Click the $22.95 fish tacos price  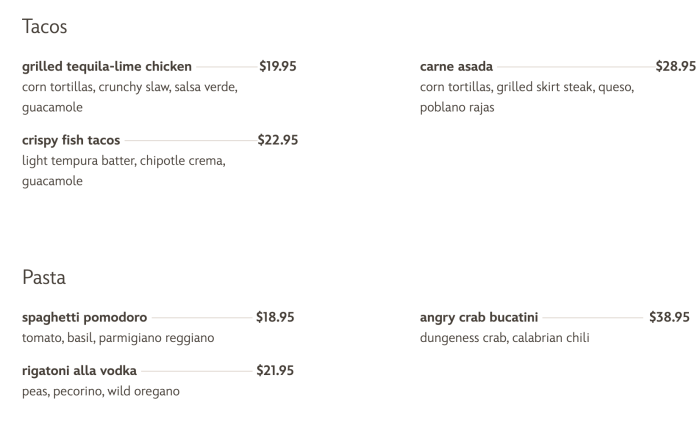(x=278, y=140)
